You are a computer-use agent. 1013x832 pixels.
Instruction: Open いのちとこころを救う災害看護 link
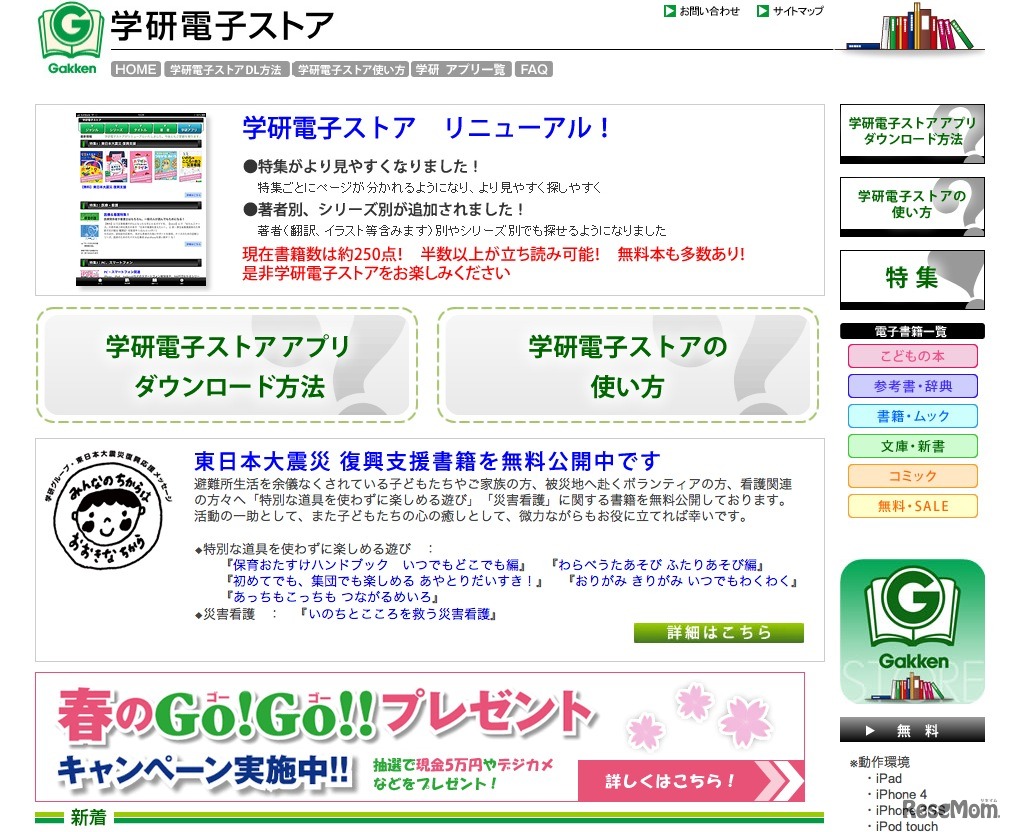pyautogui.click(x=399, y=614)
